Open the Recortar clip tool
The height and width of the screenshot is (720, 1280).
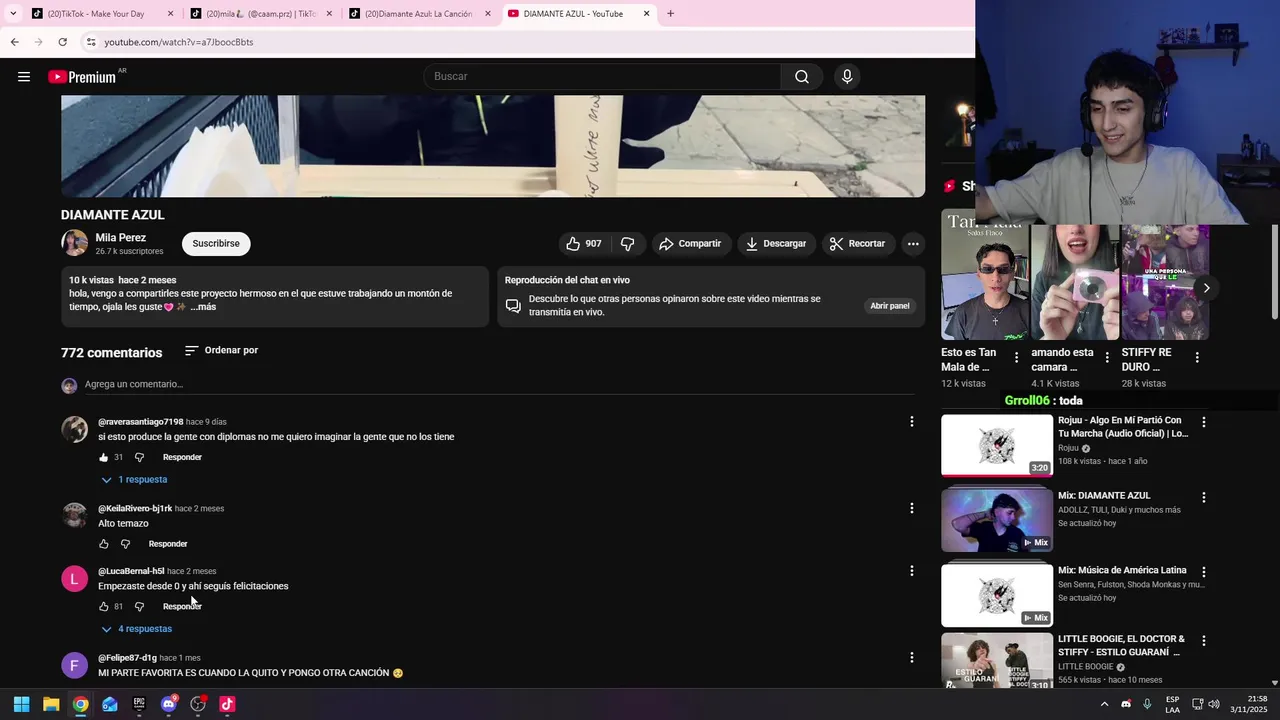point(857,244)
